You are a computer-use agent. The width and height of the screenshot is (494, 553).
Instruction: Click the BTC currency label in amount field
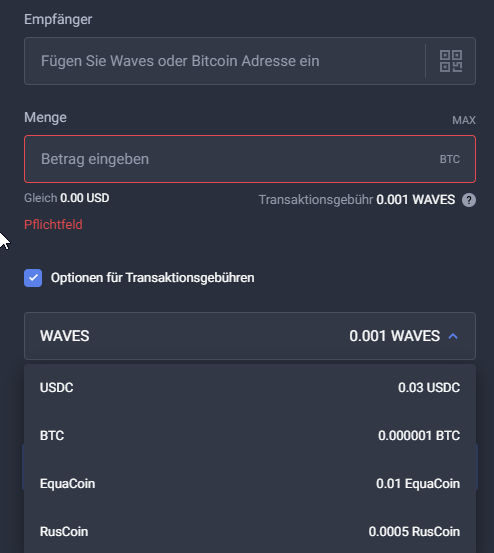click(450, 159)
